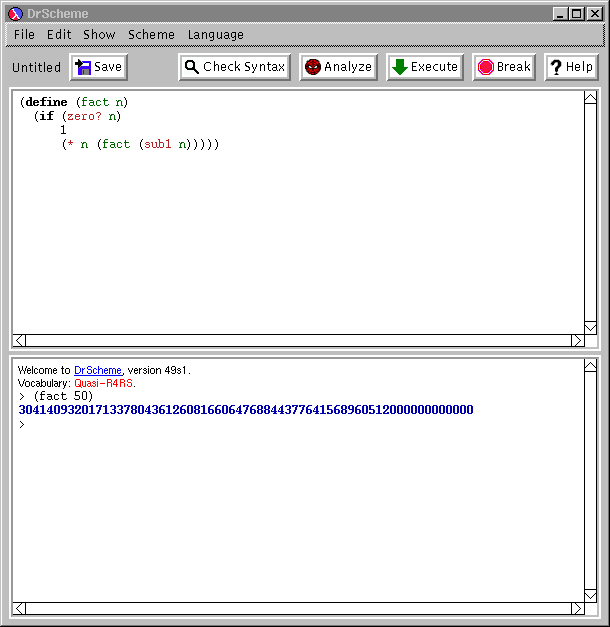
Task: Open the Scheme menu
Action: [x=151, y=34]
